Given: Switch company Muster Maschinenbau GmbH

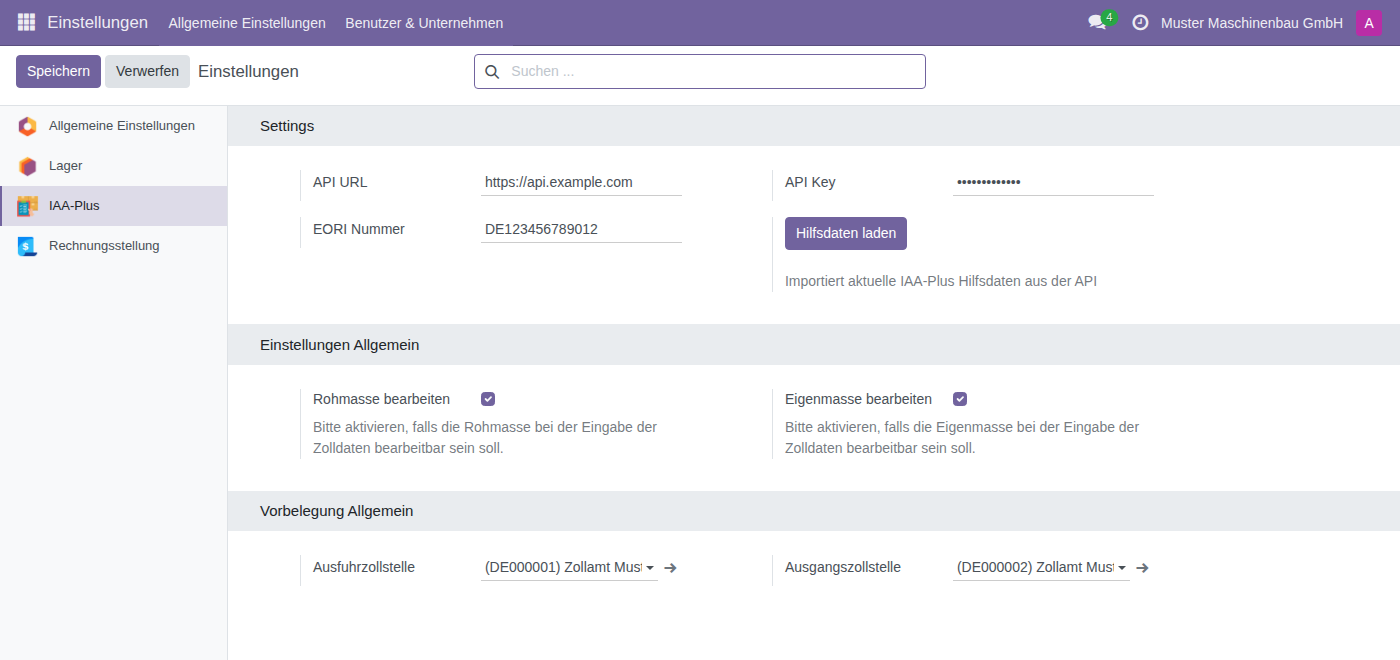Looking at the screenshot, I should point(1252,23).
